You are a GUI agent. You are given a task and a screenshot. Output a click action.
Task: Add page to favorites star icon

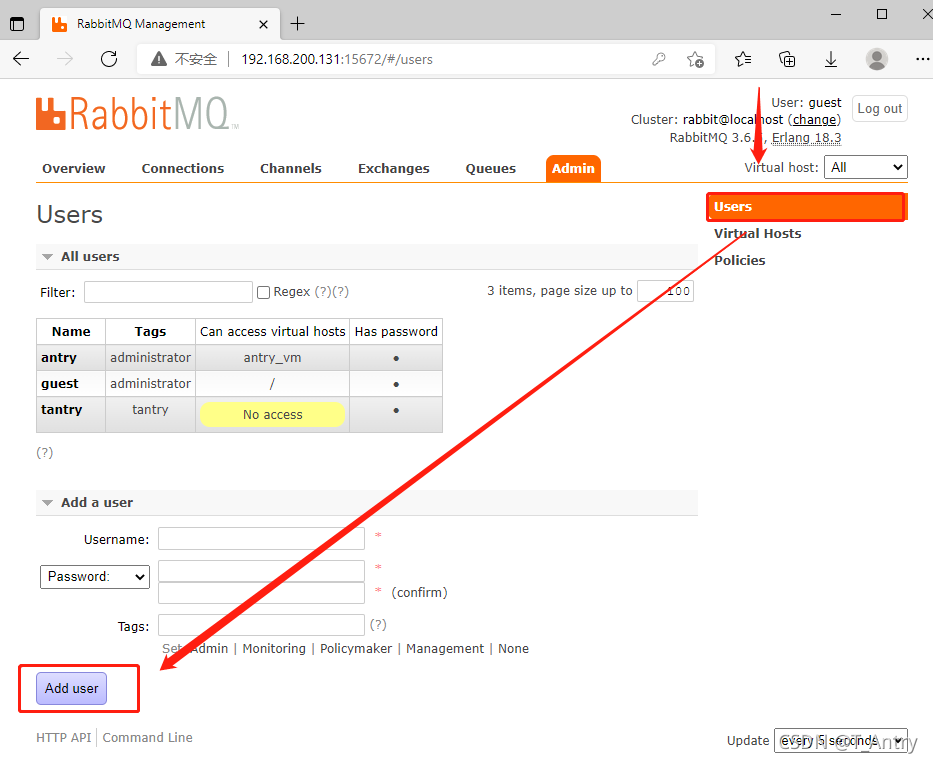coord(695,59)
